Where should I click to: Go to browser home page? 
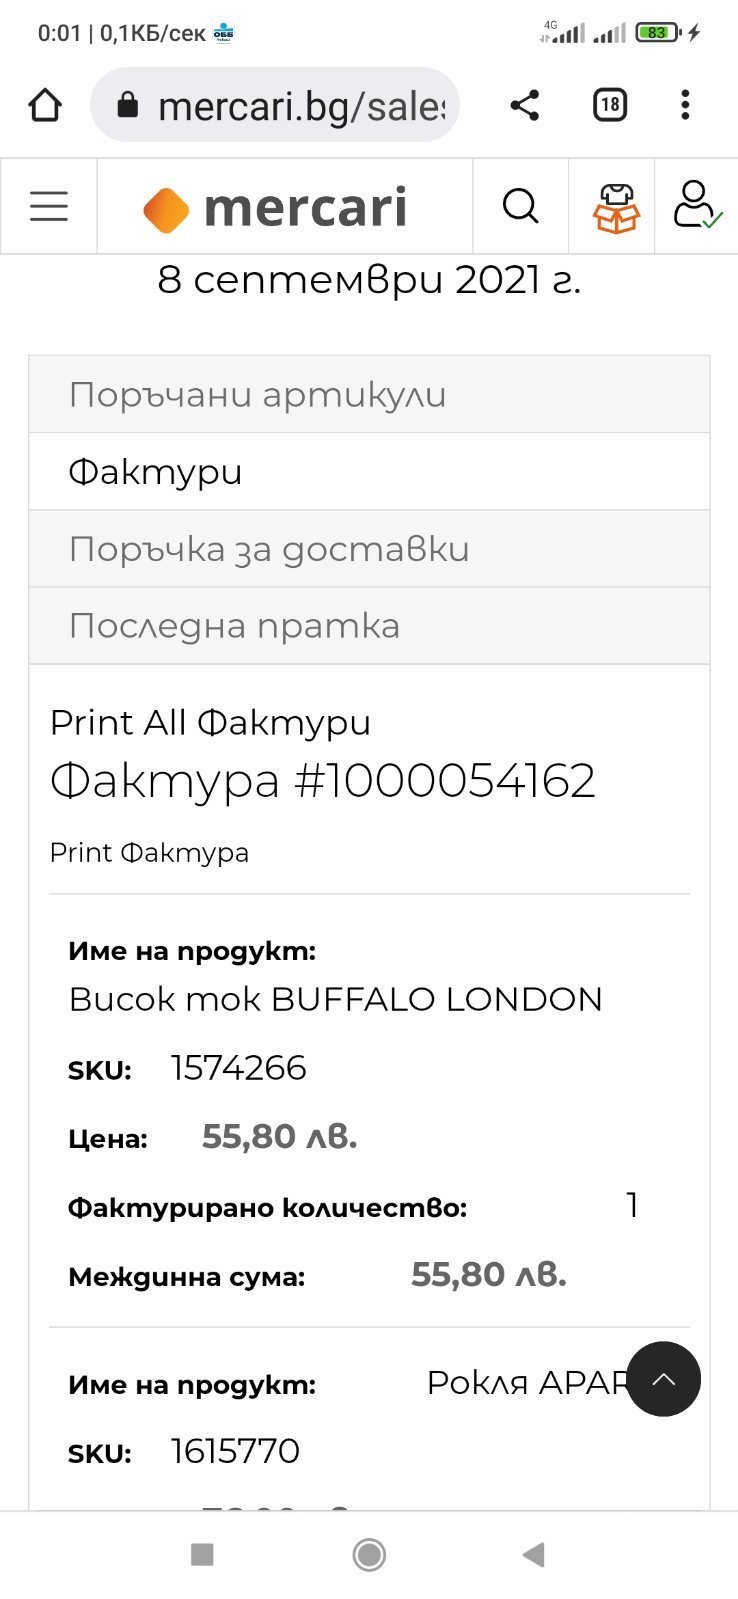pyautogui.click(x=45, y=105)
